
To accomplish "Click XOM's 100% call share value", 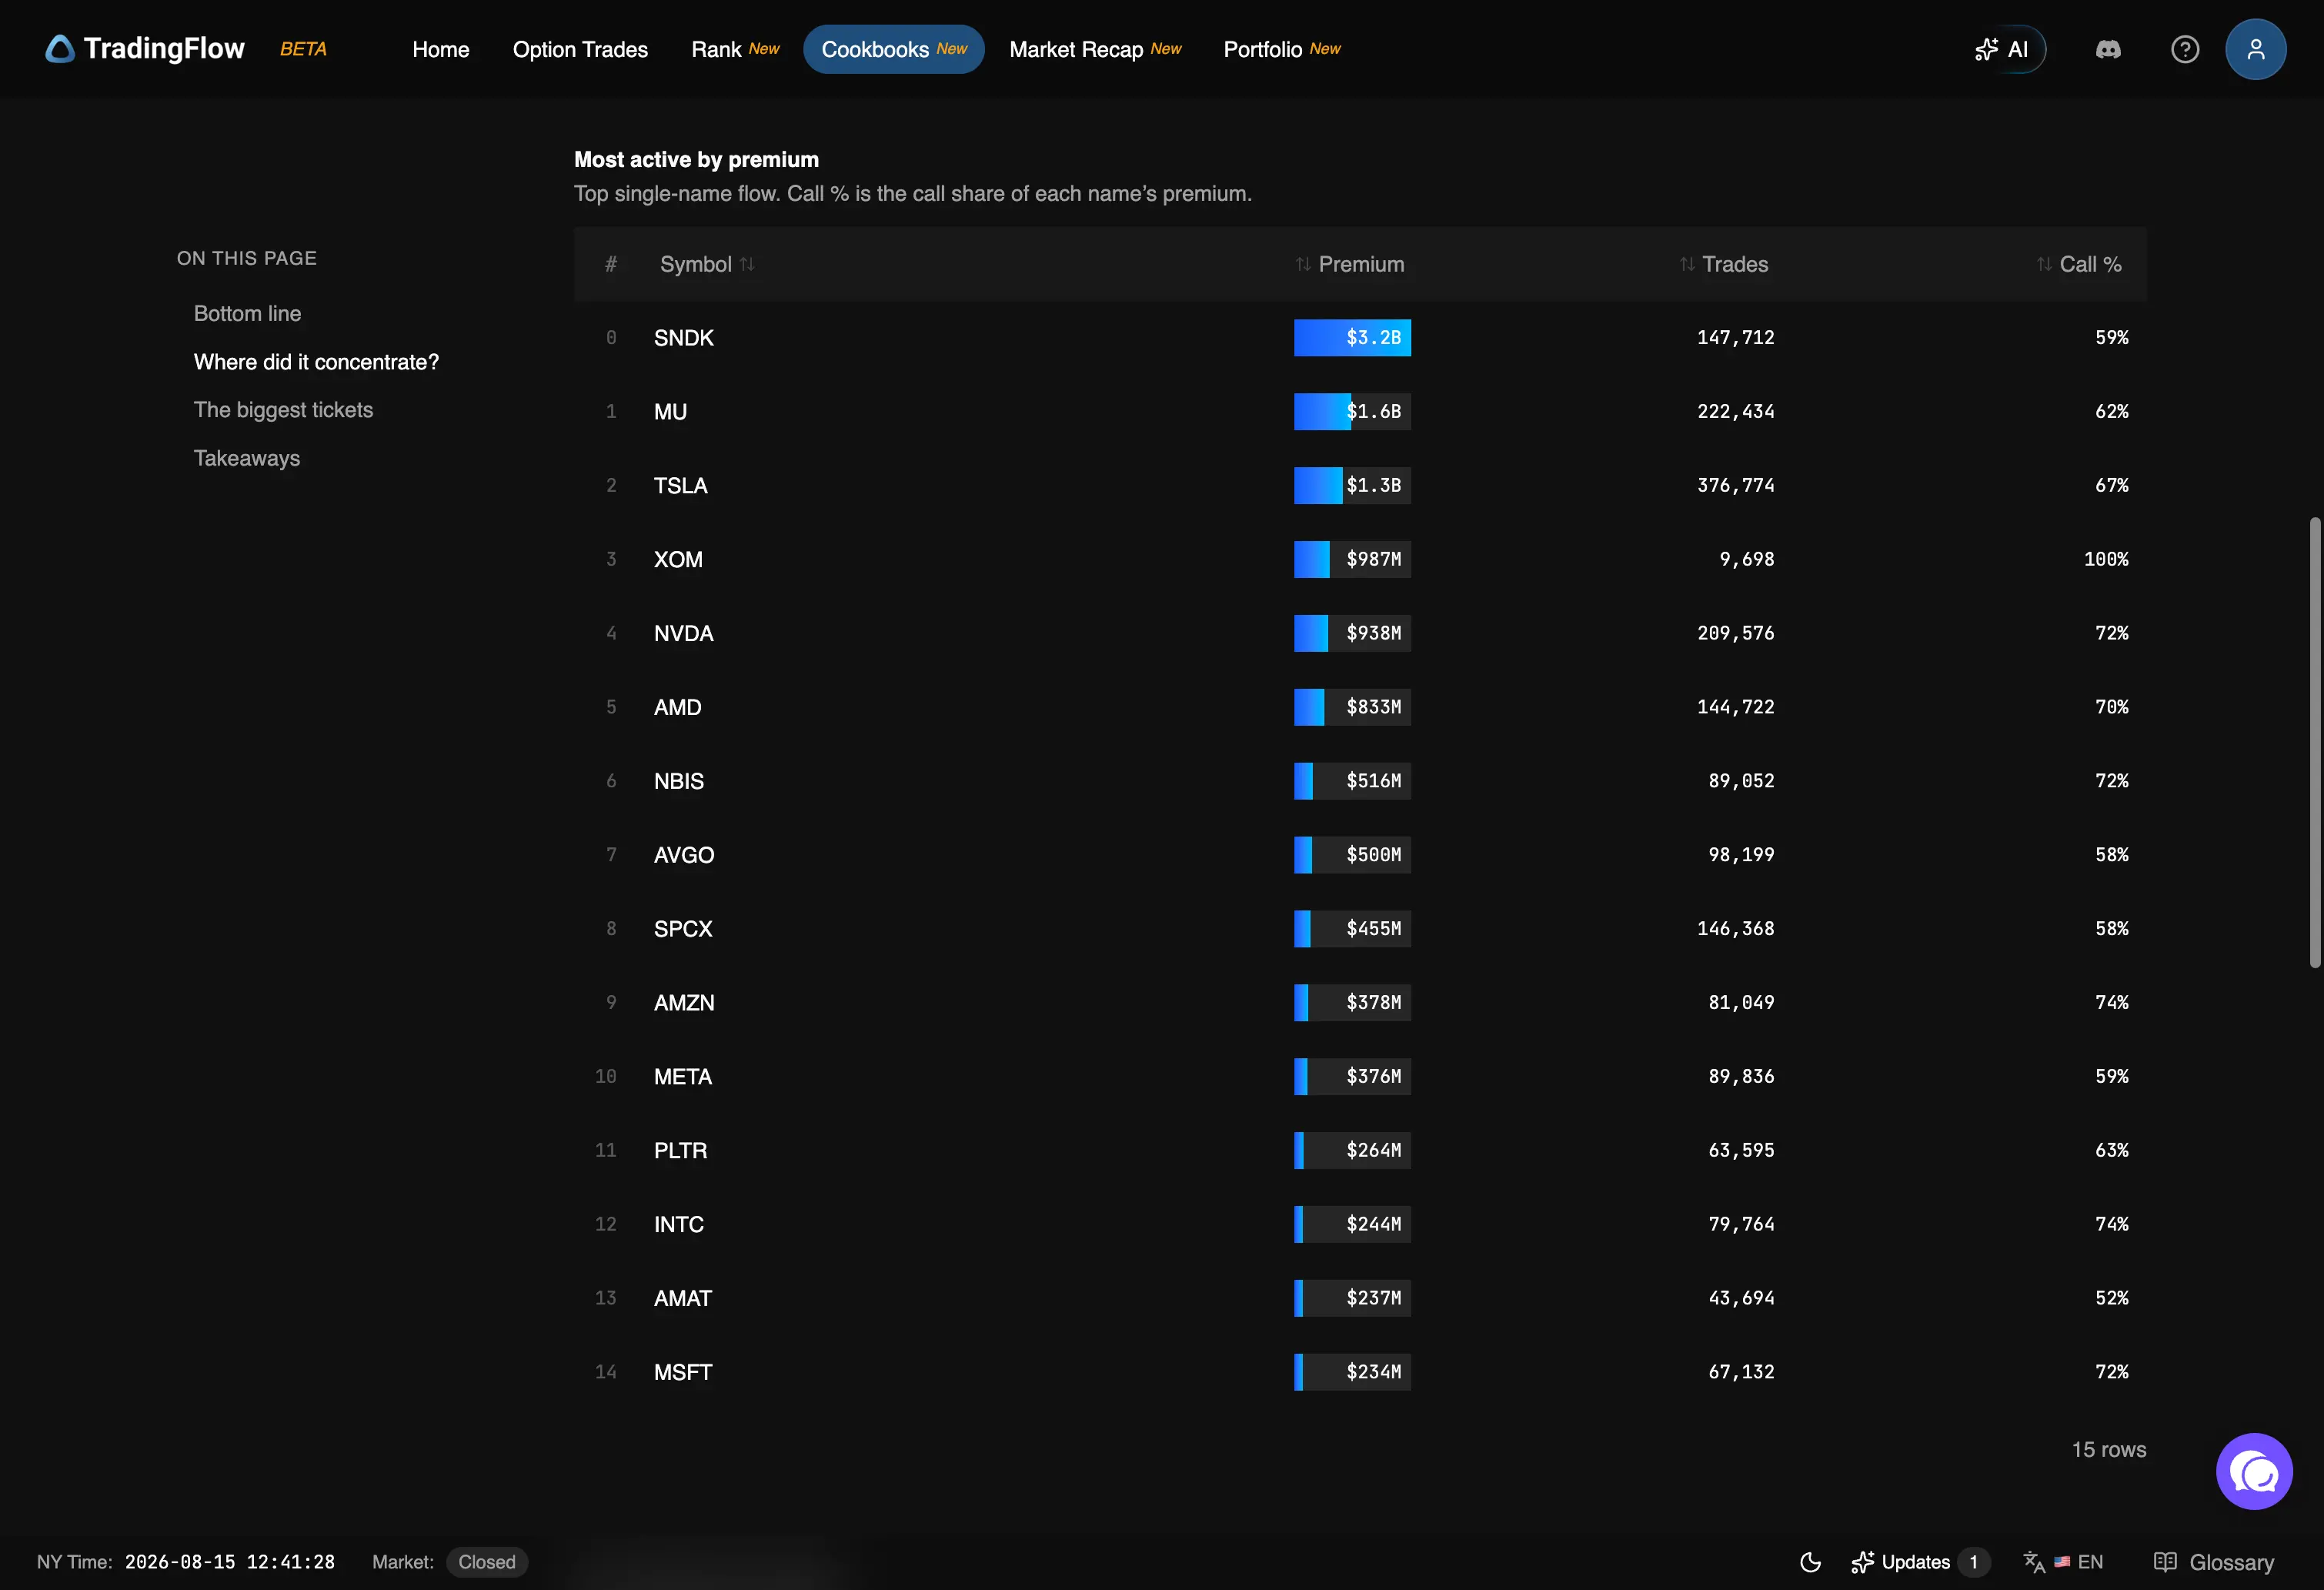I will [2106, 559].
